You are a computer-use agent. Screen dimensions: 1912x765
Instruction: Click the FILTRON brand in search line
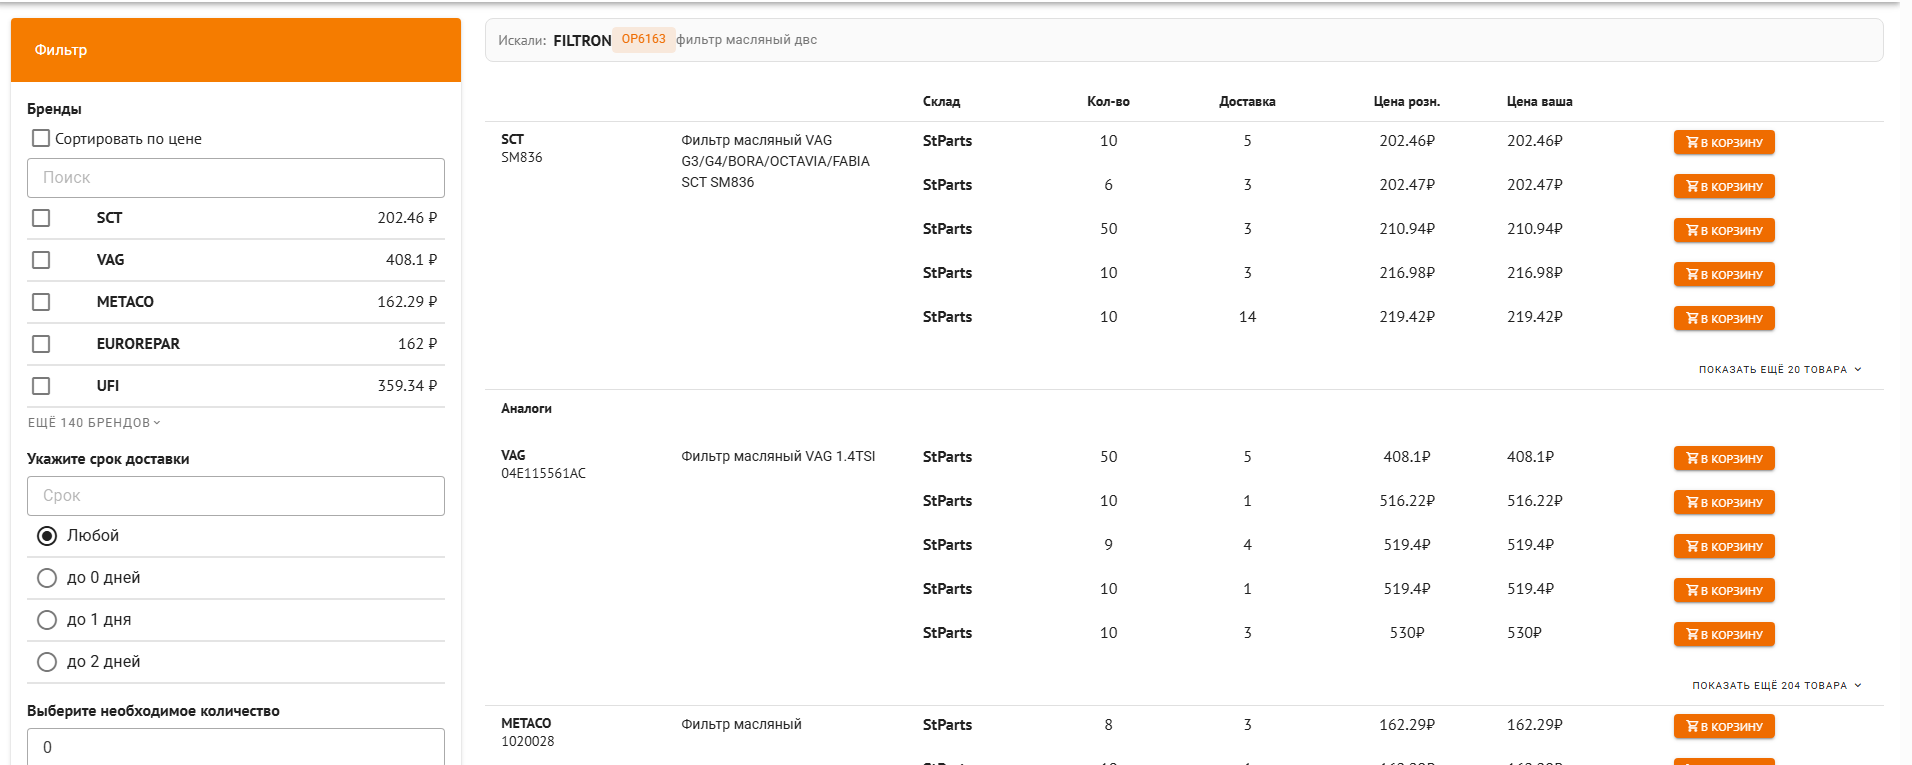pos(582,41)
